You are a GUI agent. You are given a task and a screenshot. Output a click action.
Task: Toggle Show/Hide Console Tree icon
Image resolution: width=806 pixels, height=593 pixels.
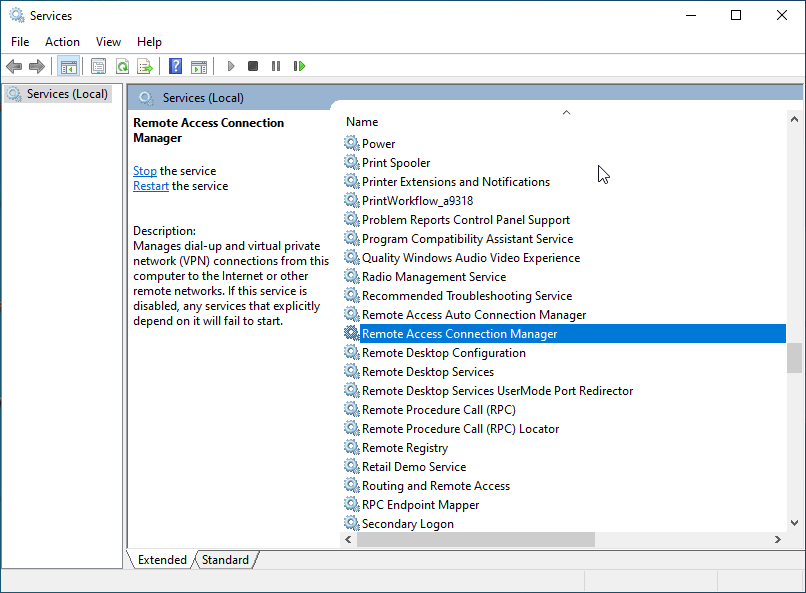(68, 66)
